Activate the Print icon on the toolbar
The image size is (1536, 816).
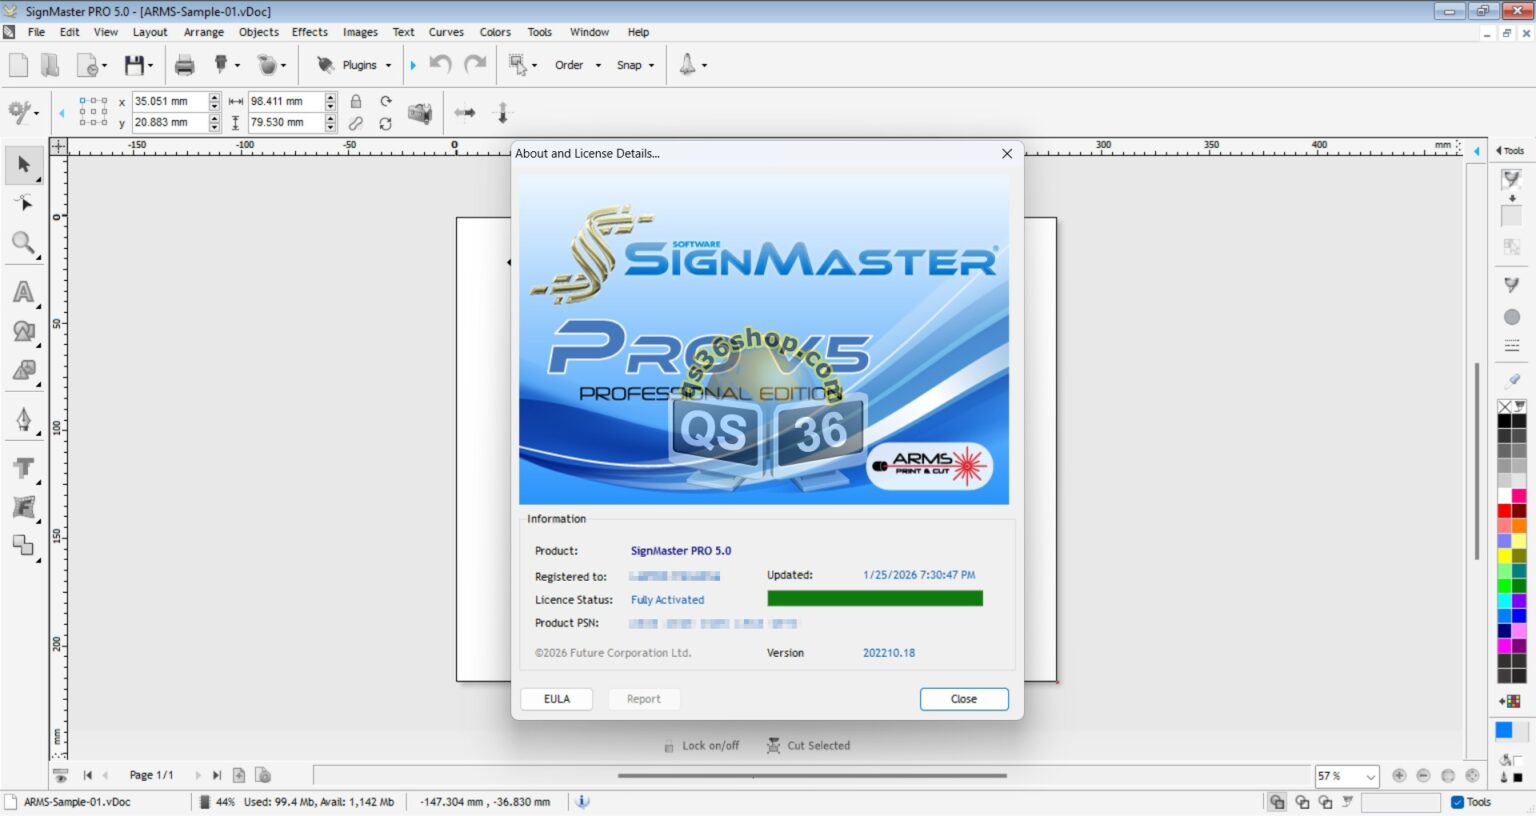184,64
